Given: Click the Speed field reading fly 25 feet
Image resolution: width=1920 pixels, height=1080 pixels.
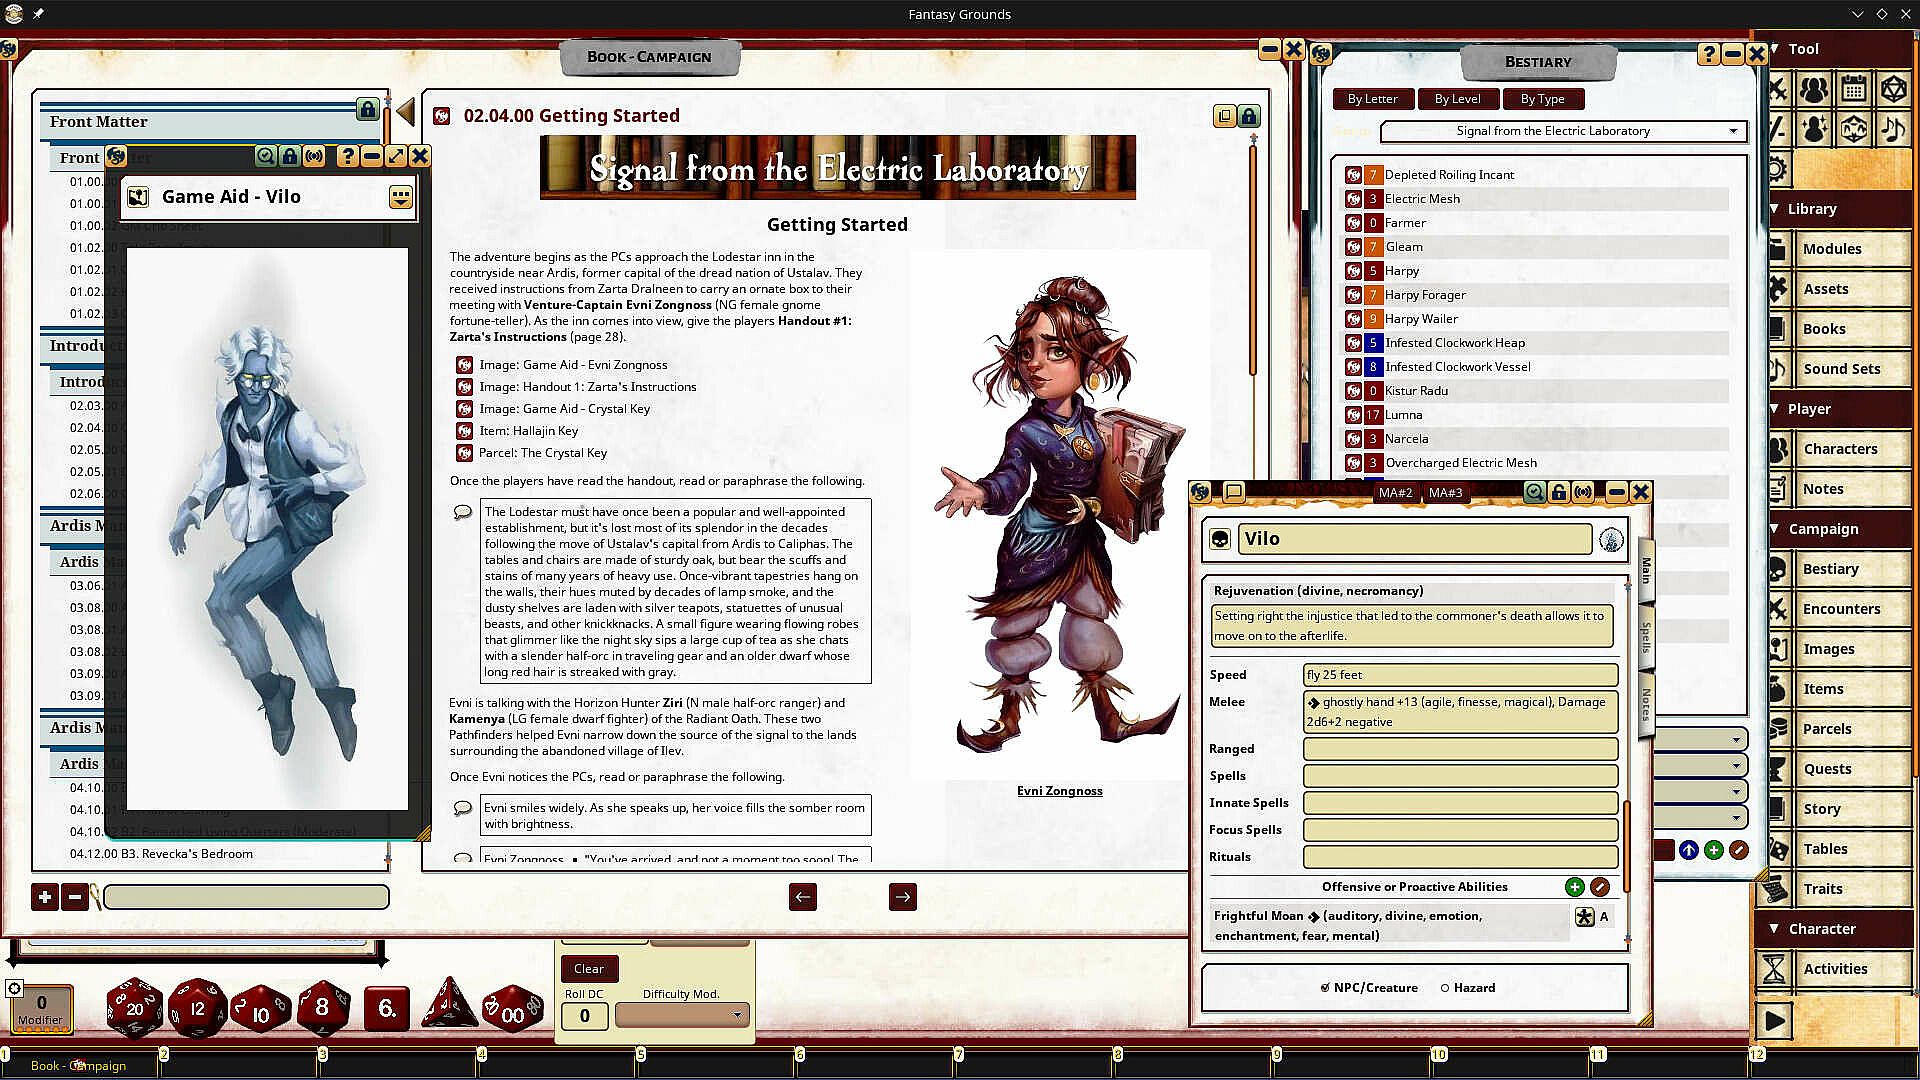Looking at the screenshot, I should pos(1459,675).
